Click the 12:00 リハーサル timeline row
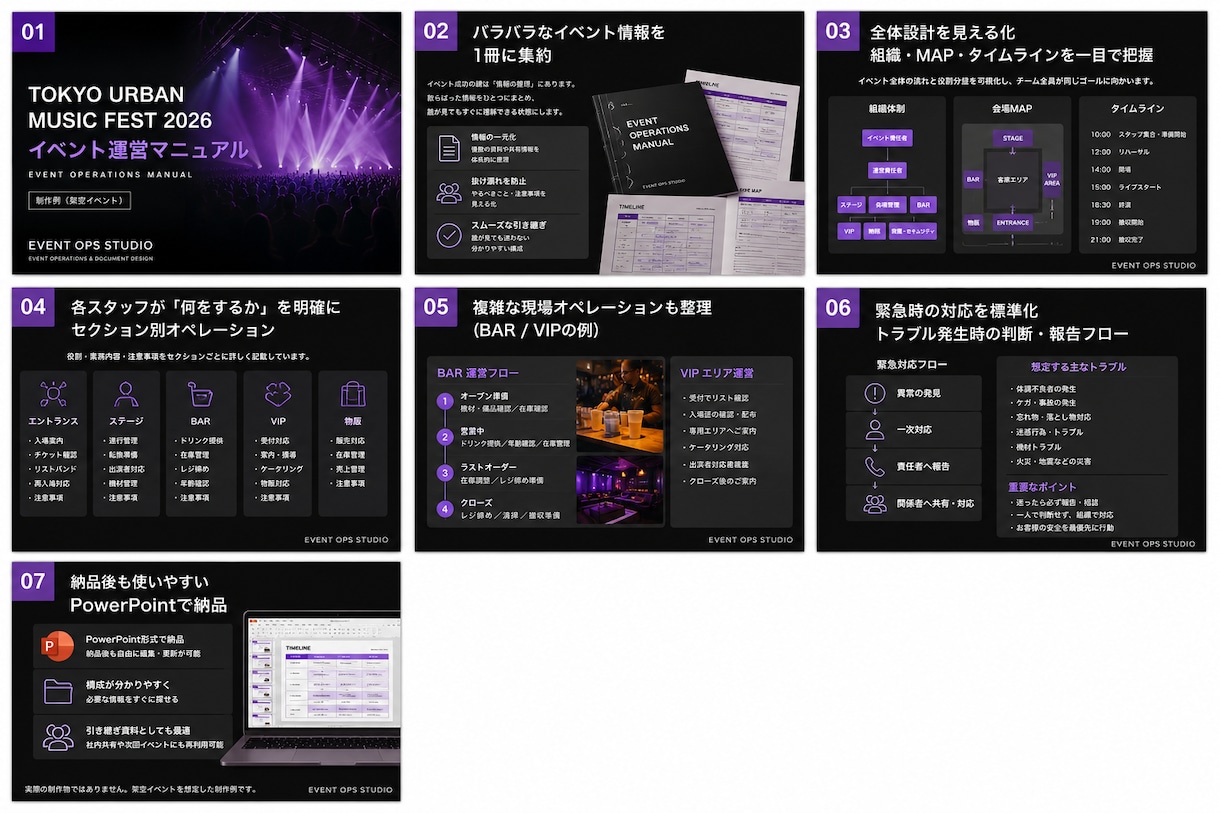 tap(1122, 151)
